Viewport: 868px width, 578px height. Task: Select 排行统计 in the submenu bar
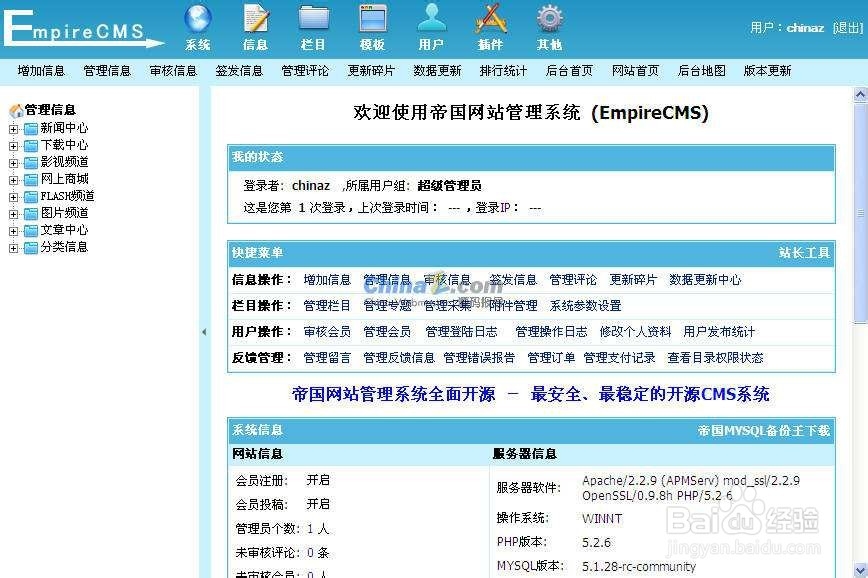tap(503, 71)
